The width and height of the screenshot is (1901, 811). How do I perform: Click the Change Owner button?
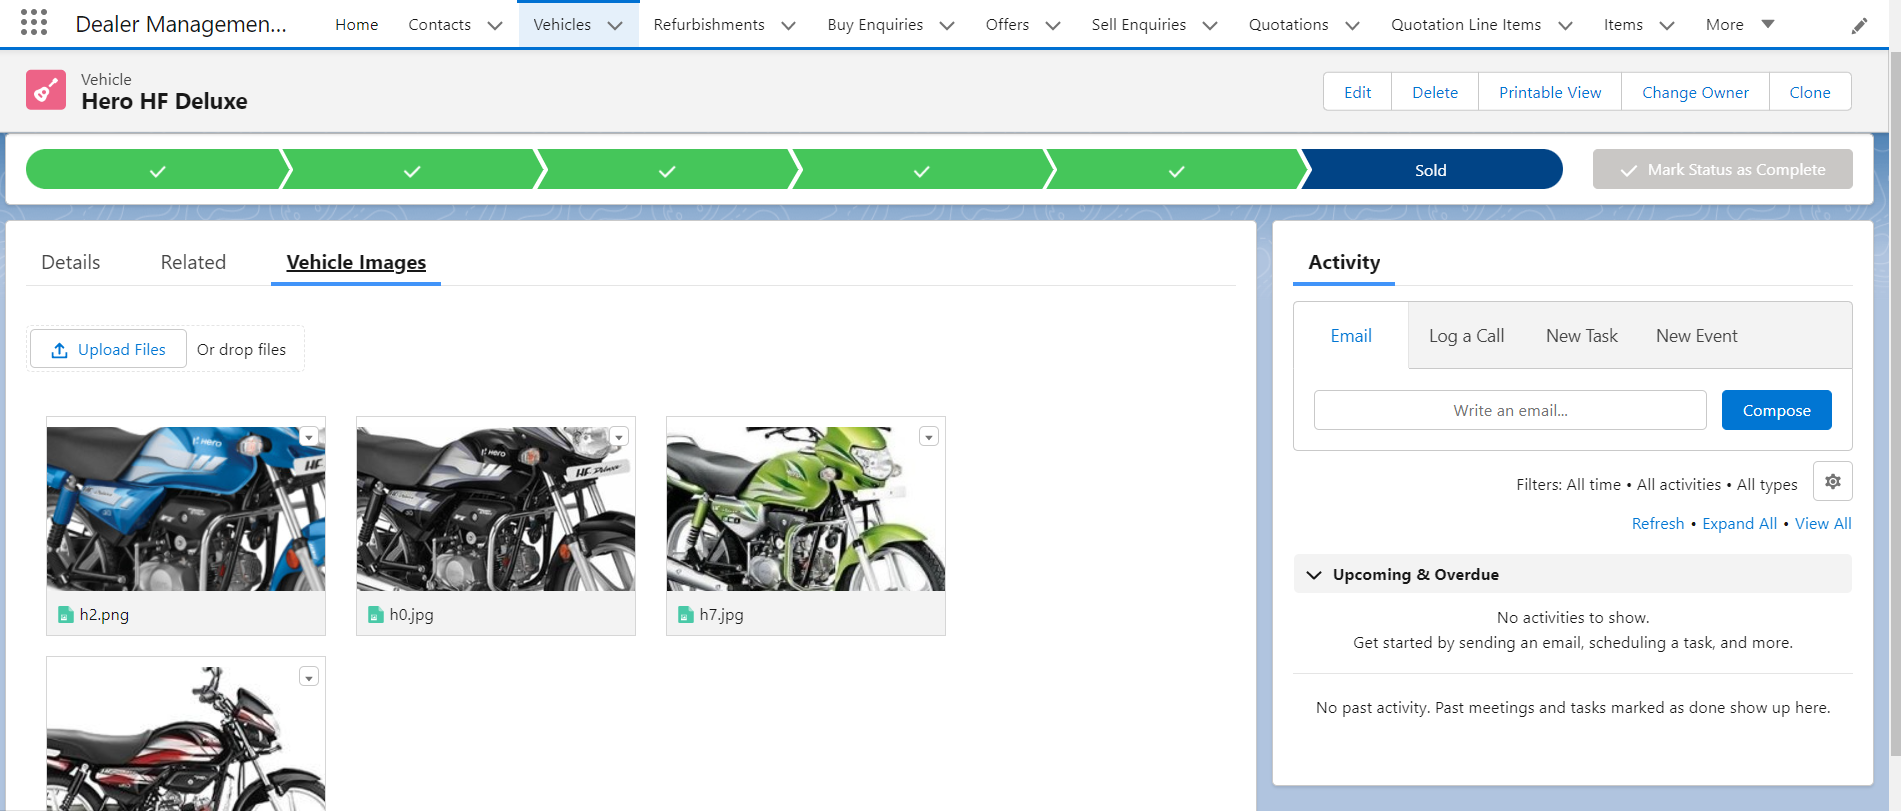(x=1695, y=92)
